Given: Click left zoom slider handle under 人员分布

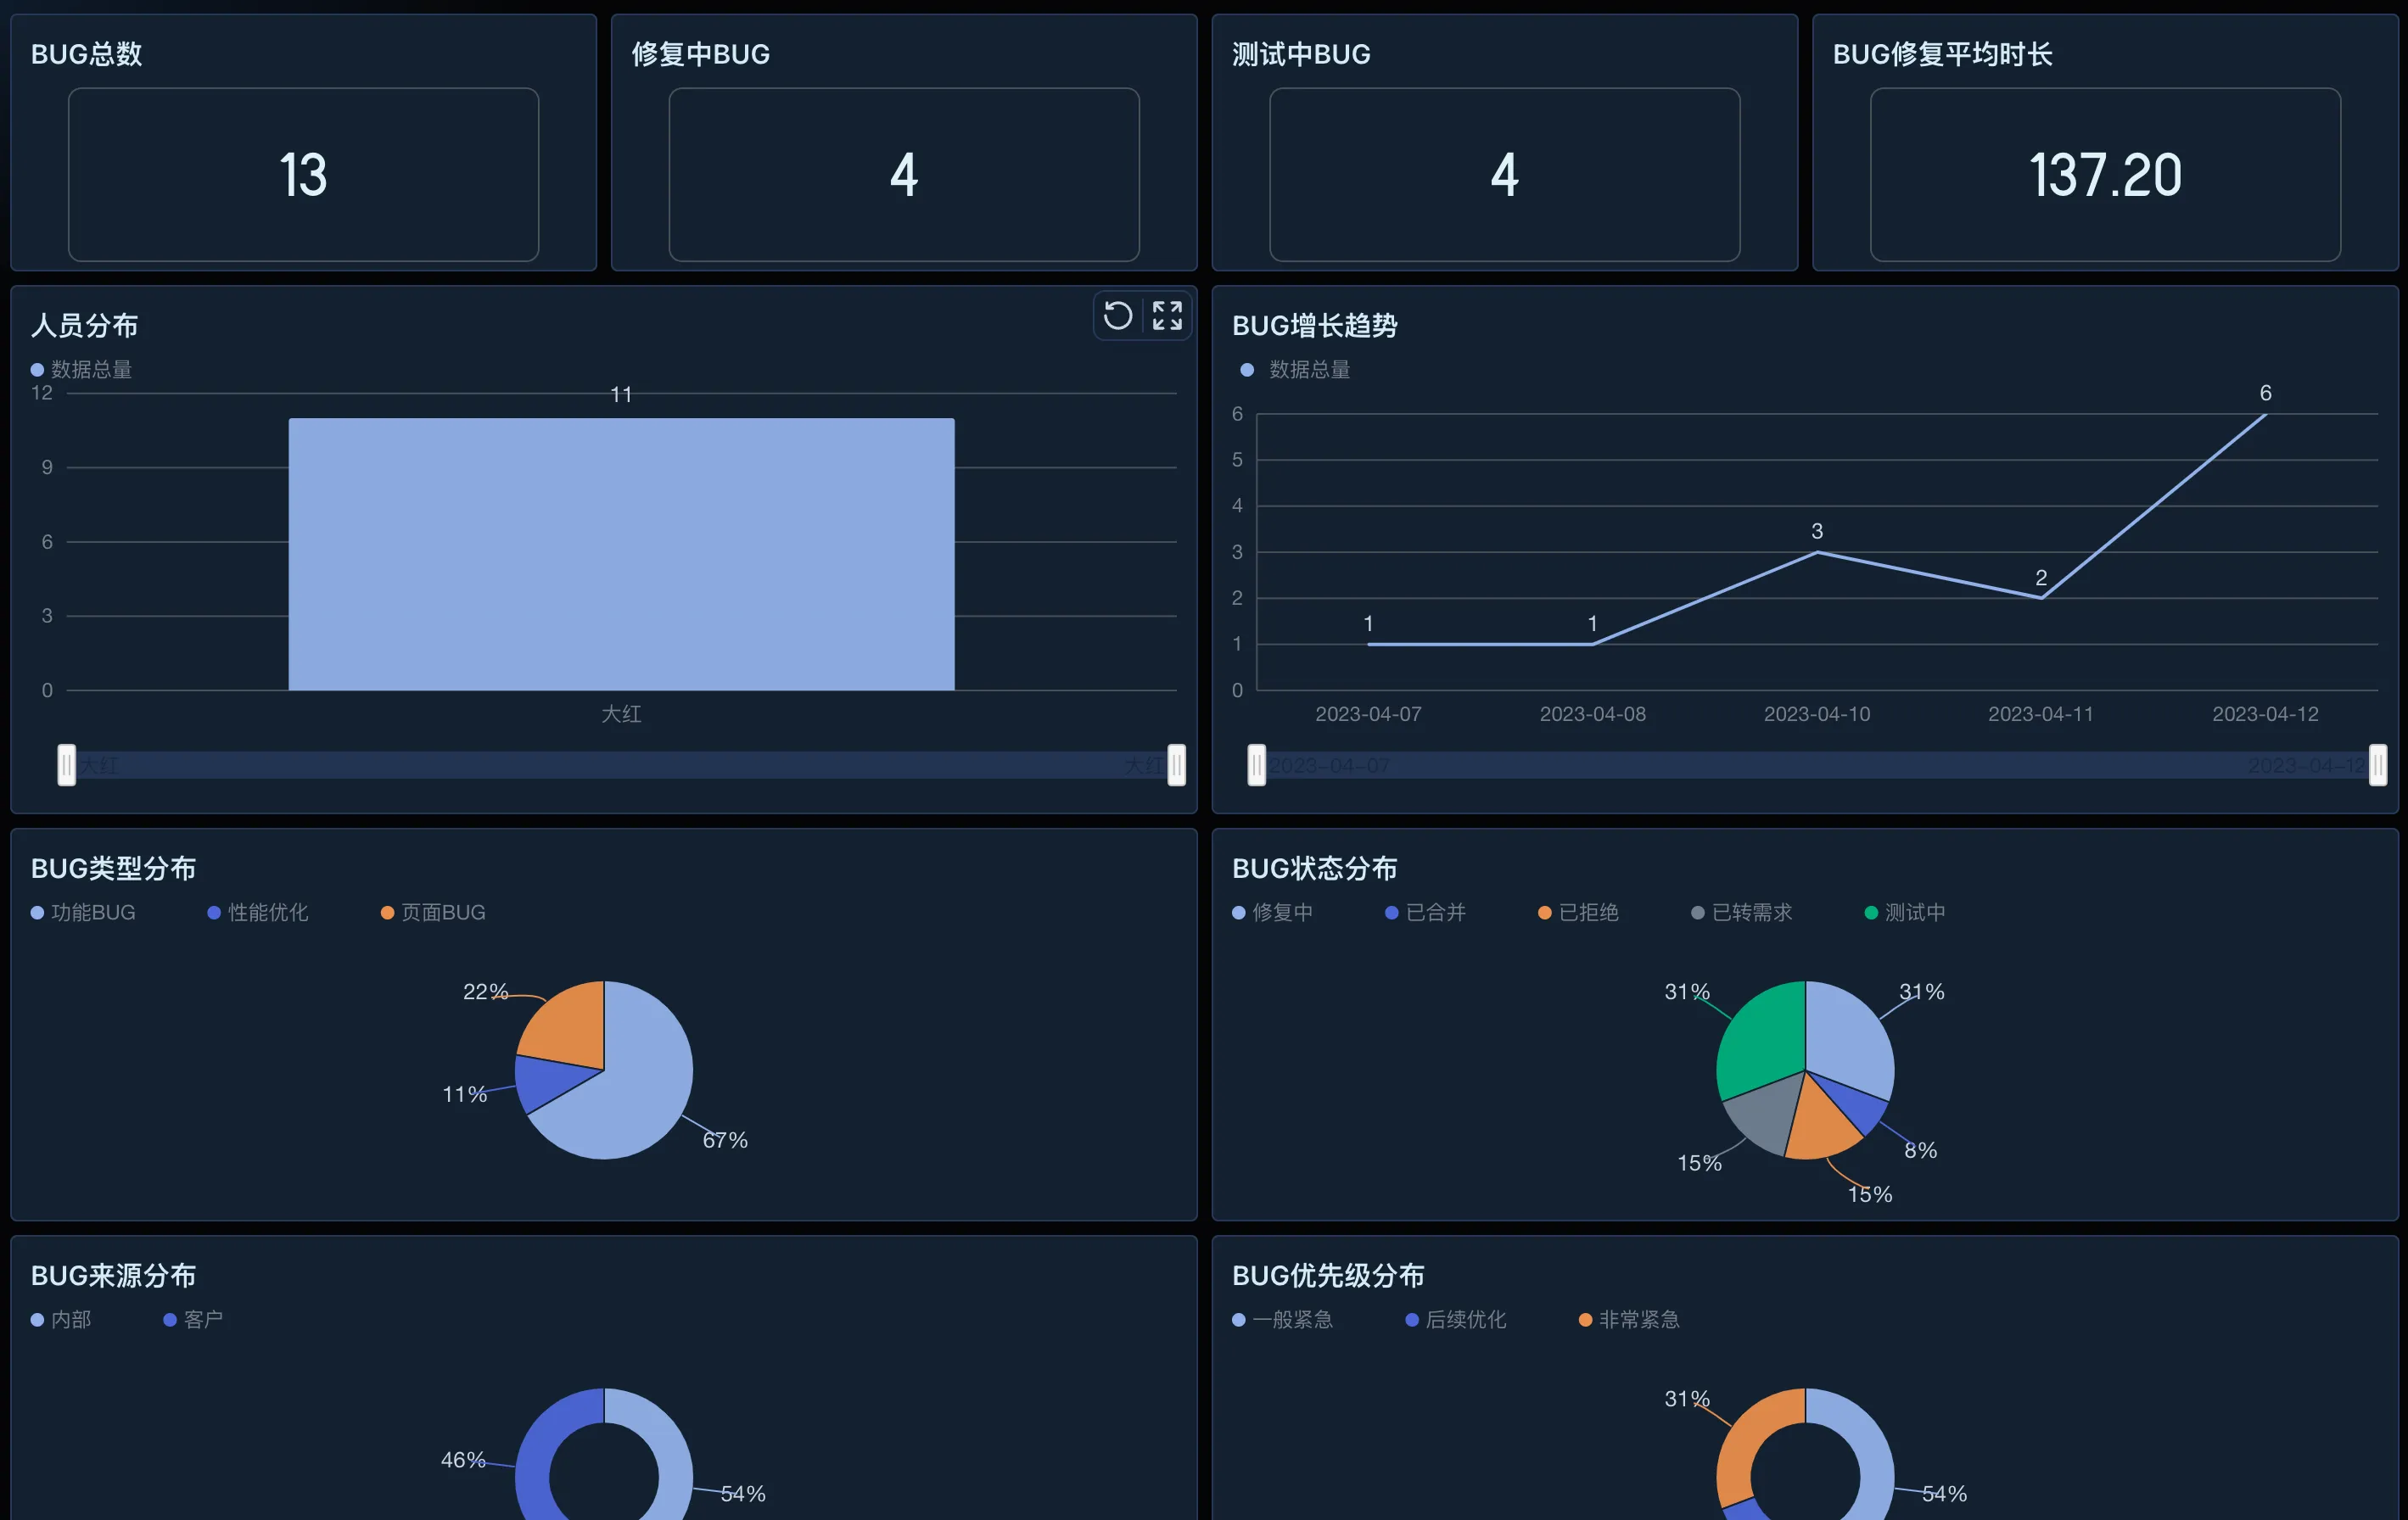Looking at the screenshot, I should [x=66, y=765].
